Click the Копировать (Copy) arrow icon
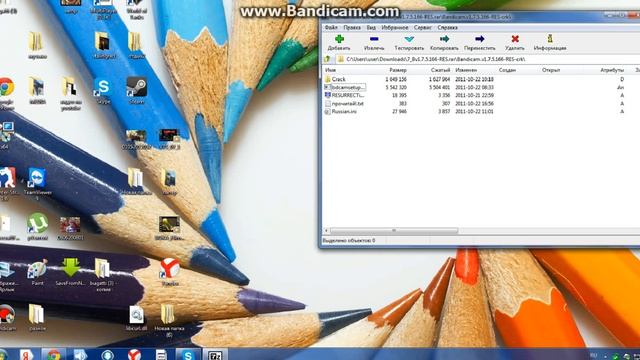Viewport: 640px width, 360px height. pos(444,39)
